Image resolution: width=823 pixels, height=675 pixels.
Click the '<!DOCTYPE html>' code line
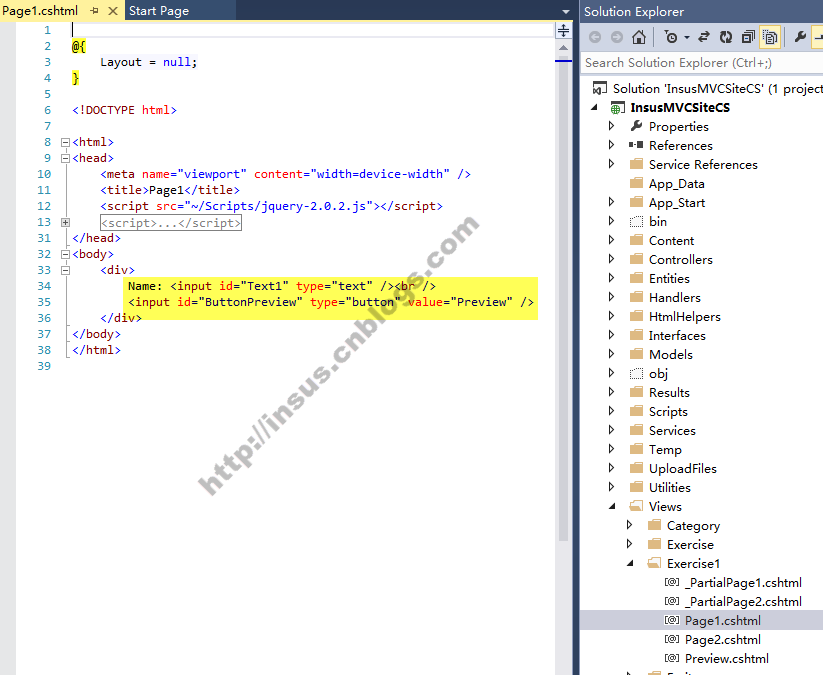[124, 110]
